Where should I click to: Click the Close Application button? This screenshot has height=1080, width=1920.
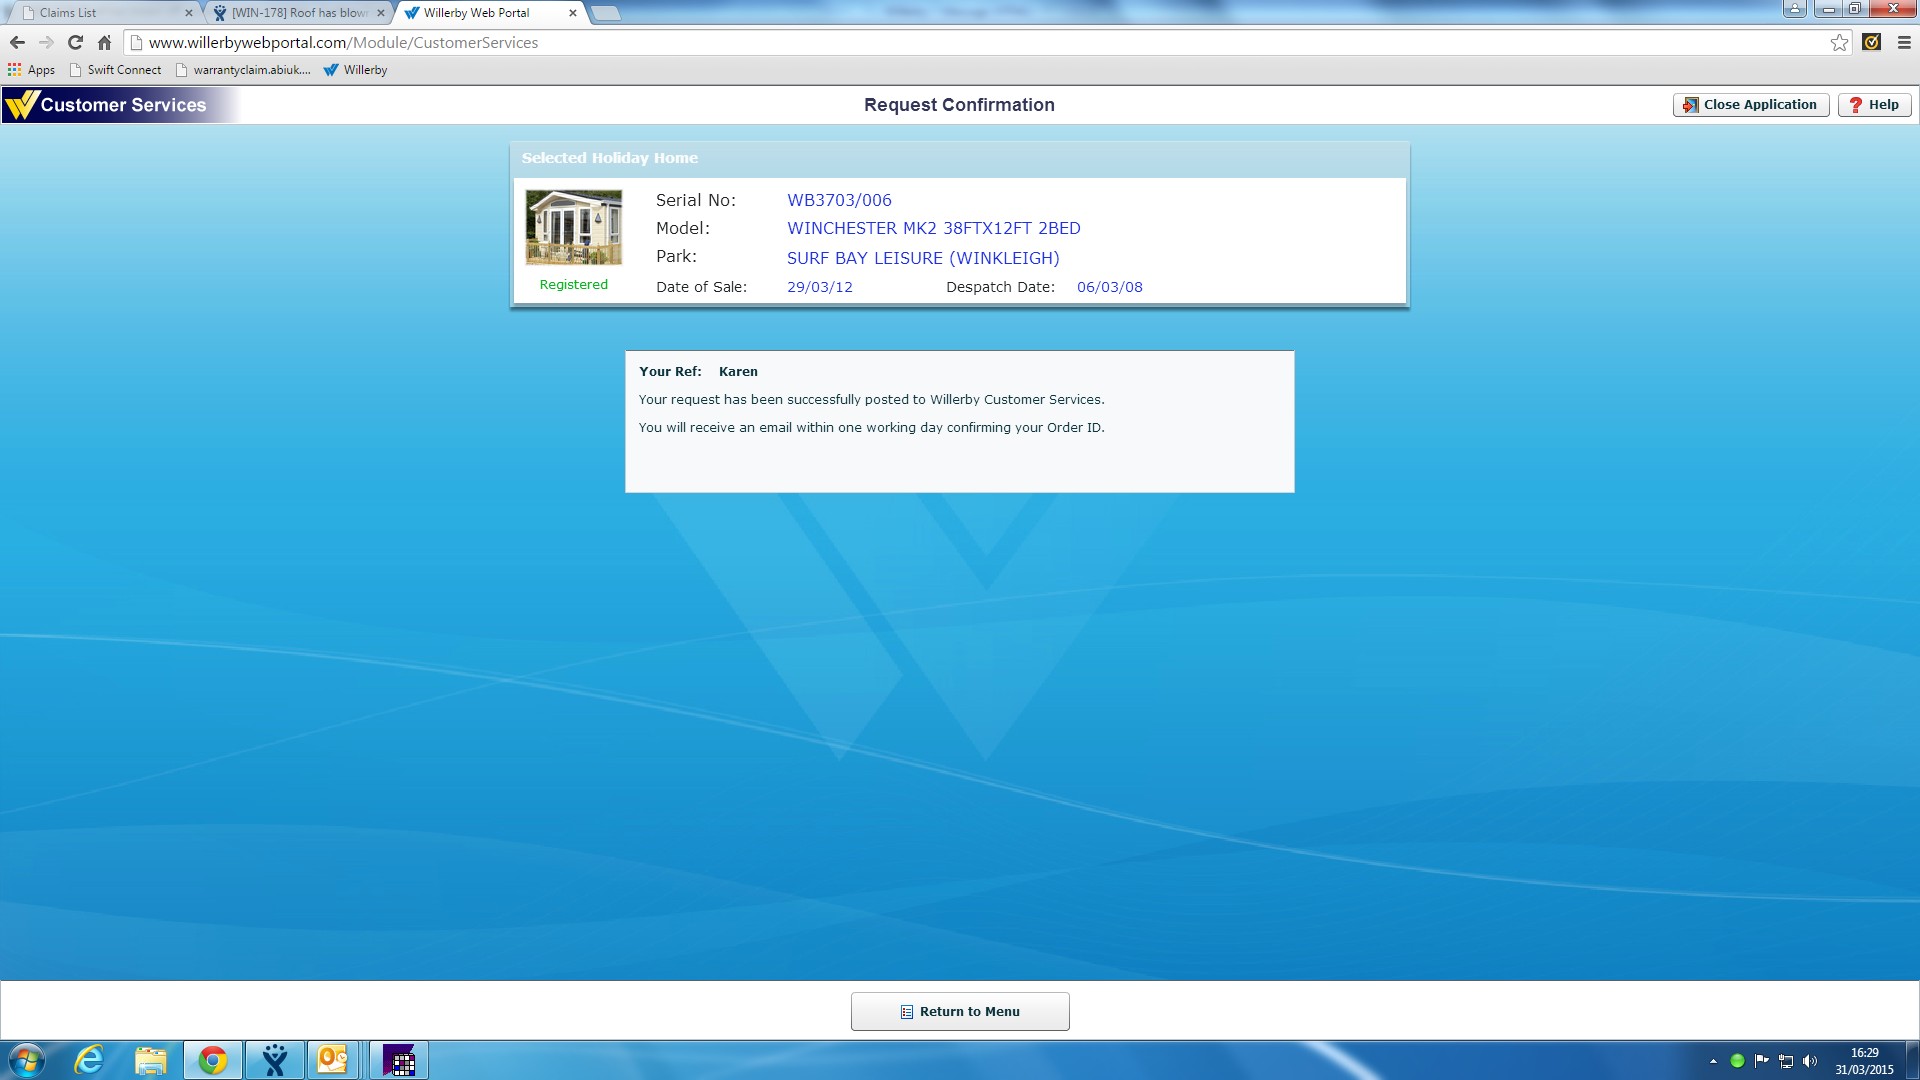pyautogui.click(x=1750, y=105)
